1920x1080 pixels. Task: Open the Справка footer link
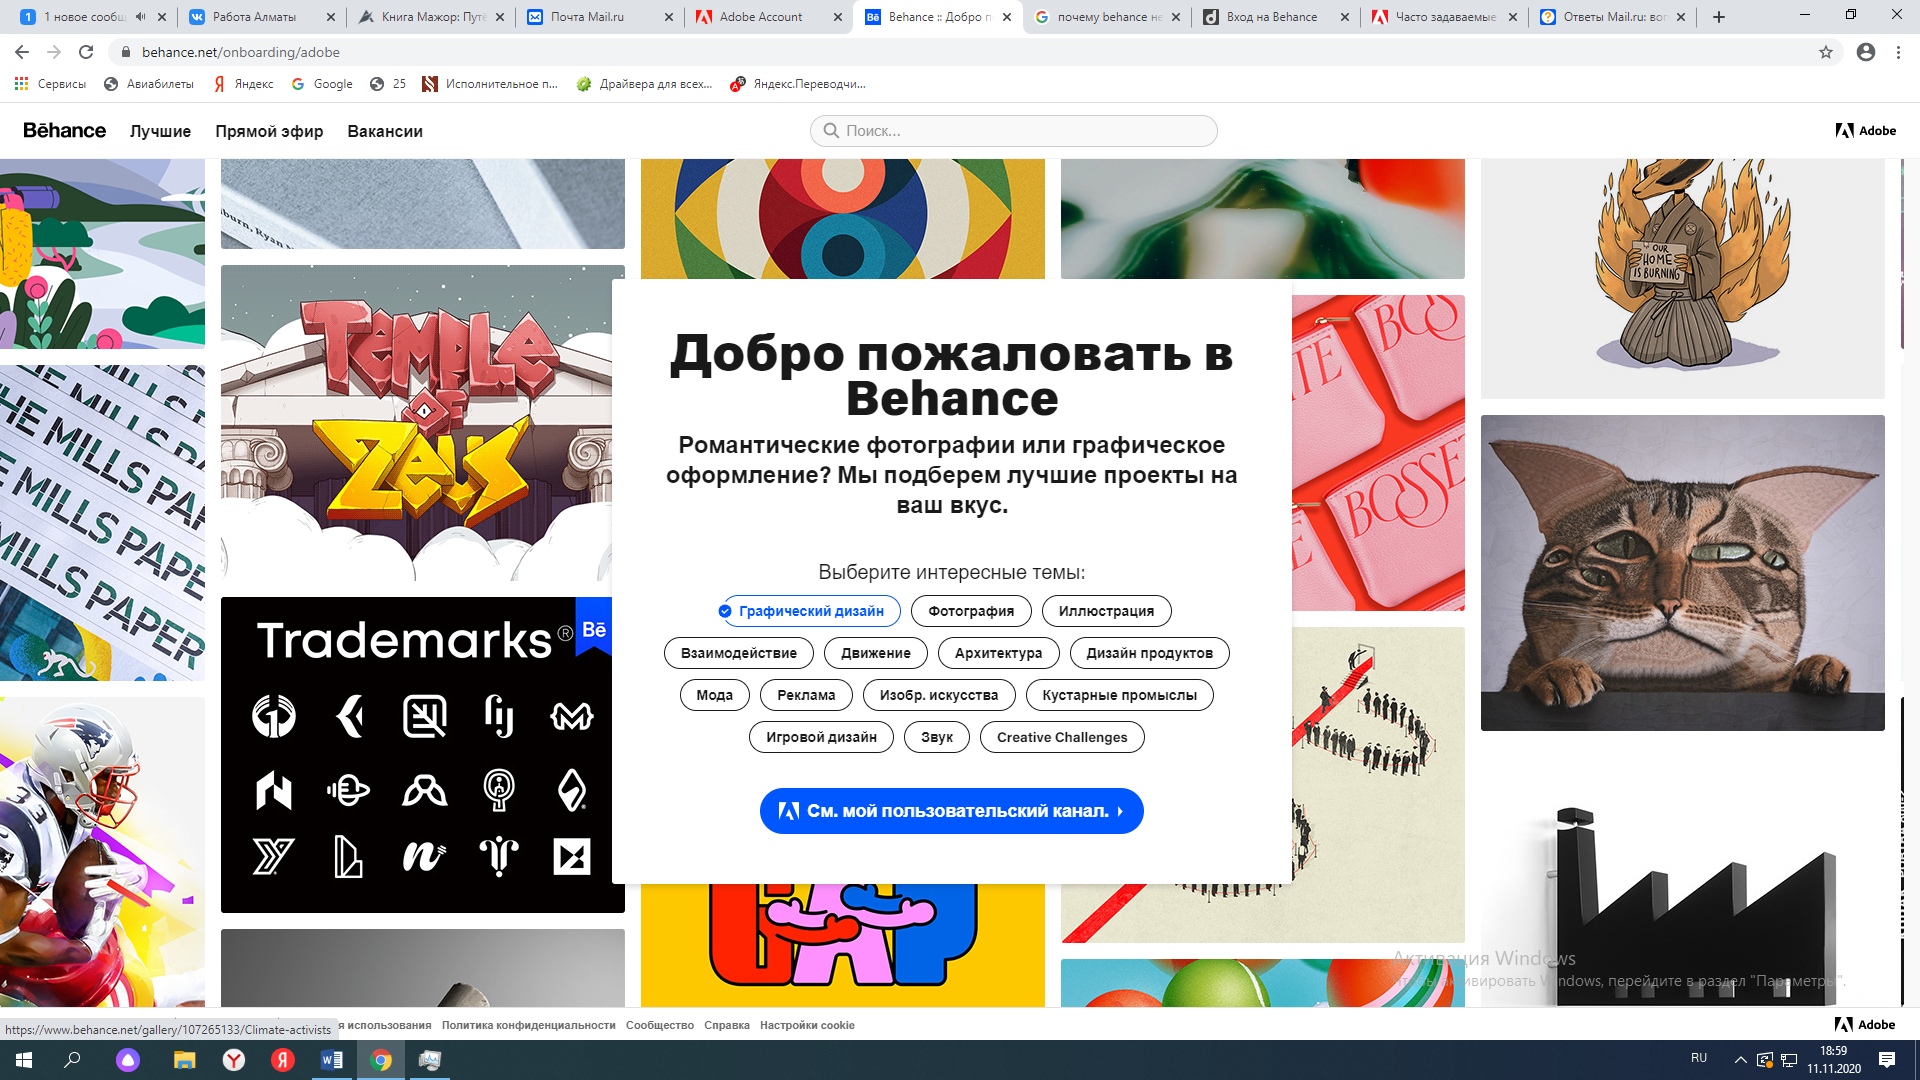pos(727,1025)
